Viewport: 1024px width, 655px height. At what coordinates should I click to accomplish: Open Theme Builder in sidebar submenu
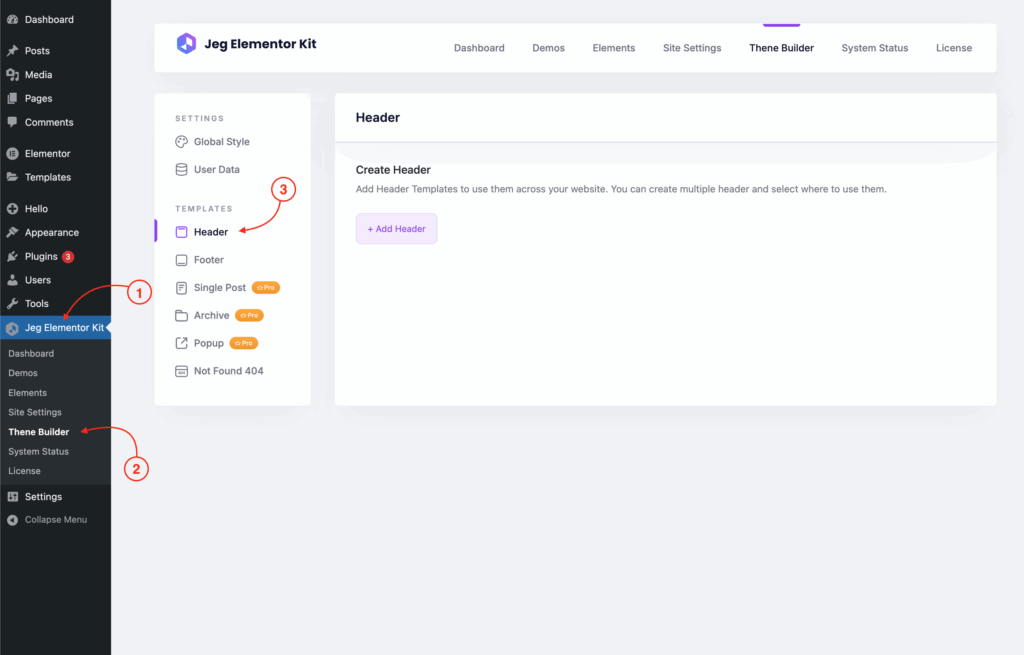point(39,432)
